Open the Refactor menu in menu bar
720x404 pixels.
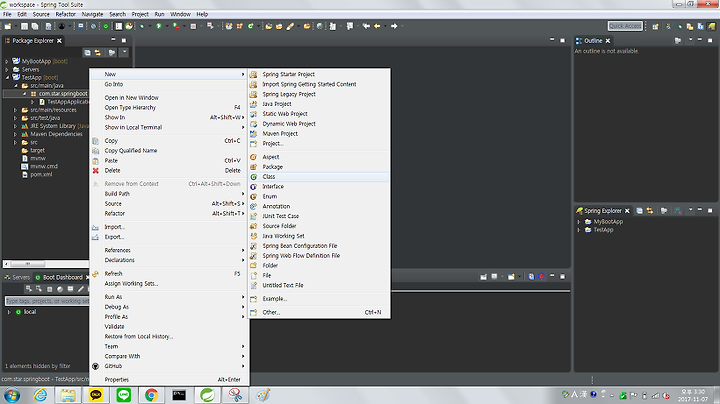[65, 14]
